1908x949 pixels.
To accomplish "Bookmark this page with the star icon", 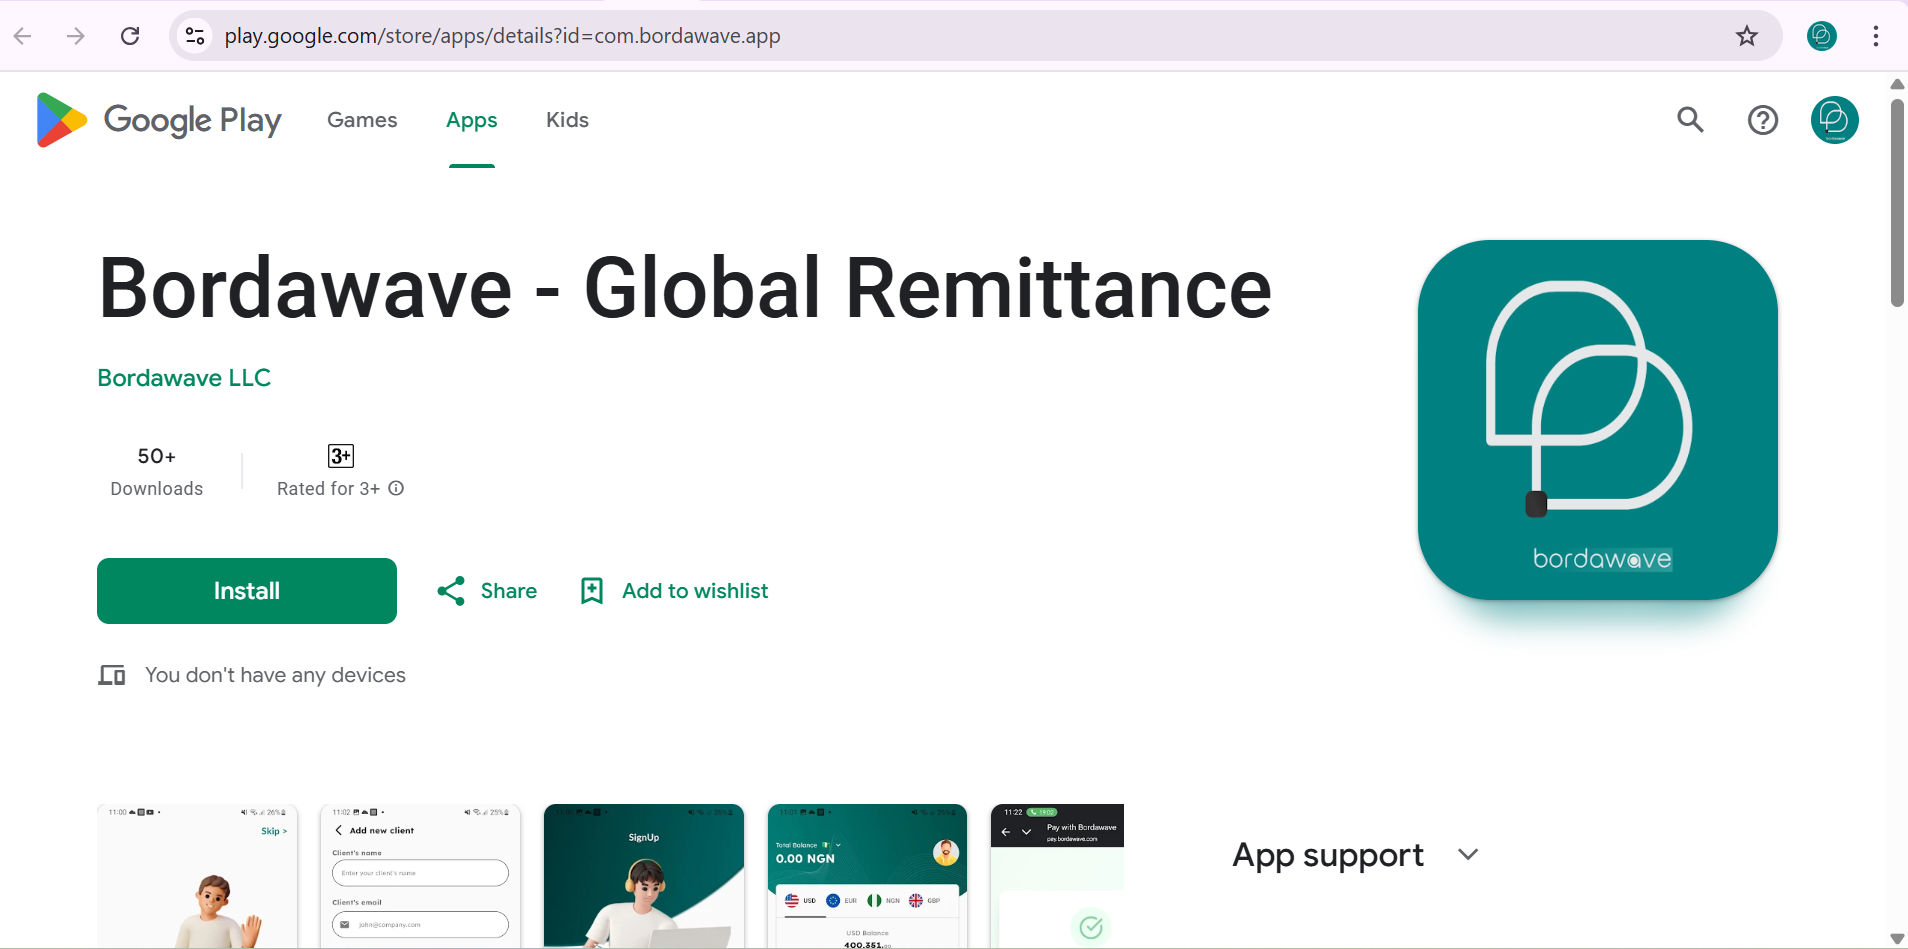I will pyautogui.click(x=1747, y=36).
